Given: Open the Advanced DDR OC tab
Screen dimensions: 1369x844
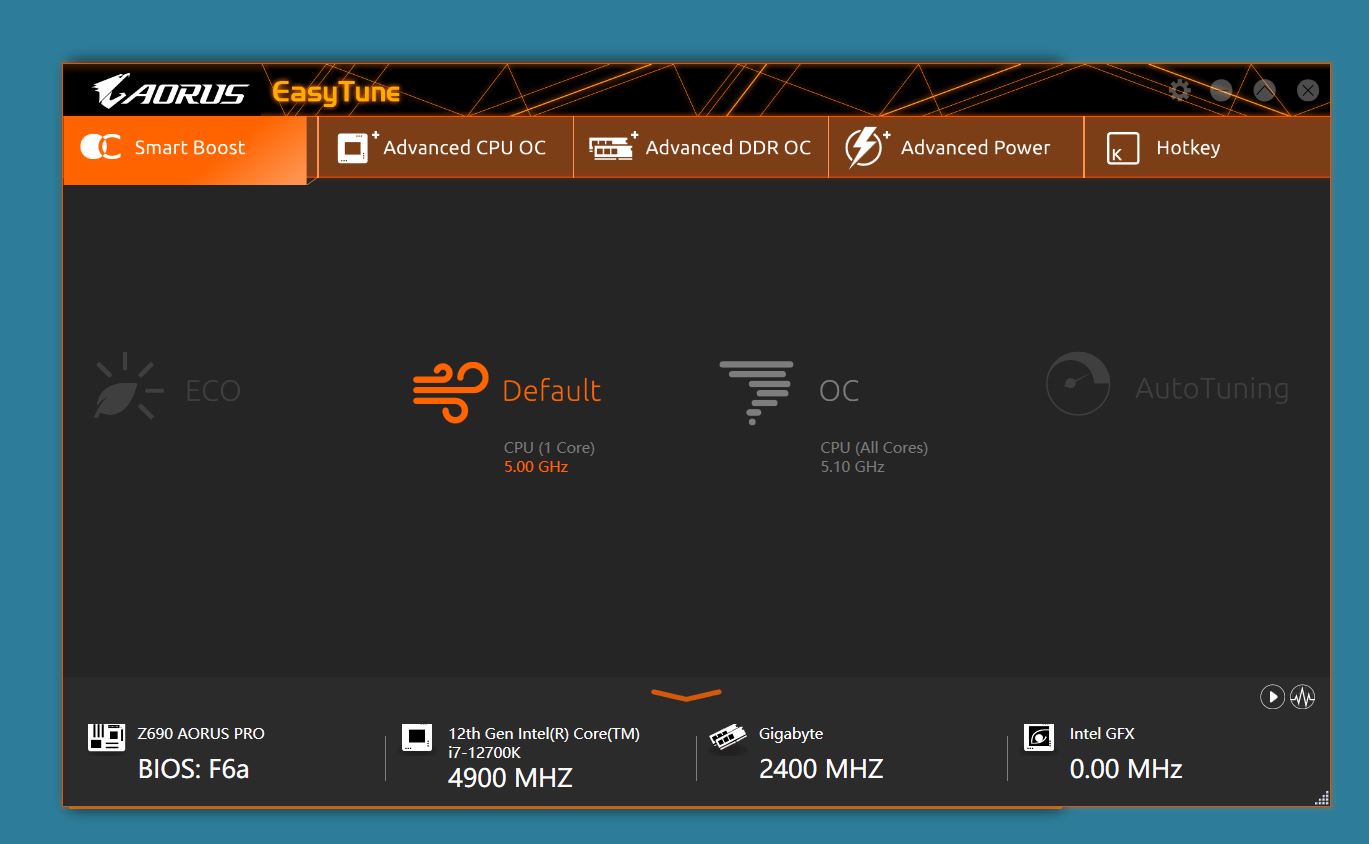Looking at the screenshot, I should (700, 148).
